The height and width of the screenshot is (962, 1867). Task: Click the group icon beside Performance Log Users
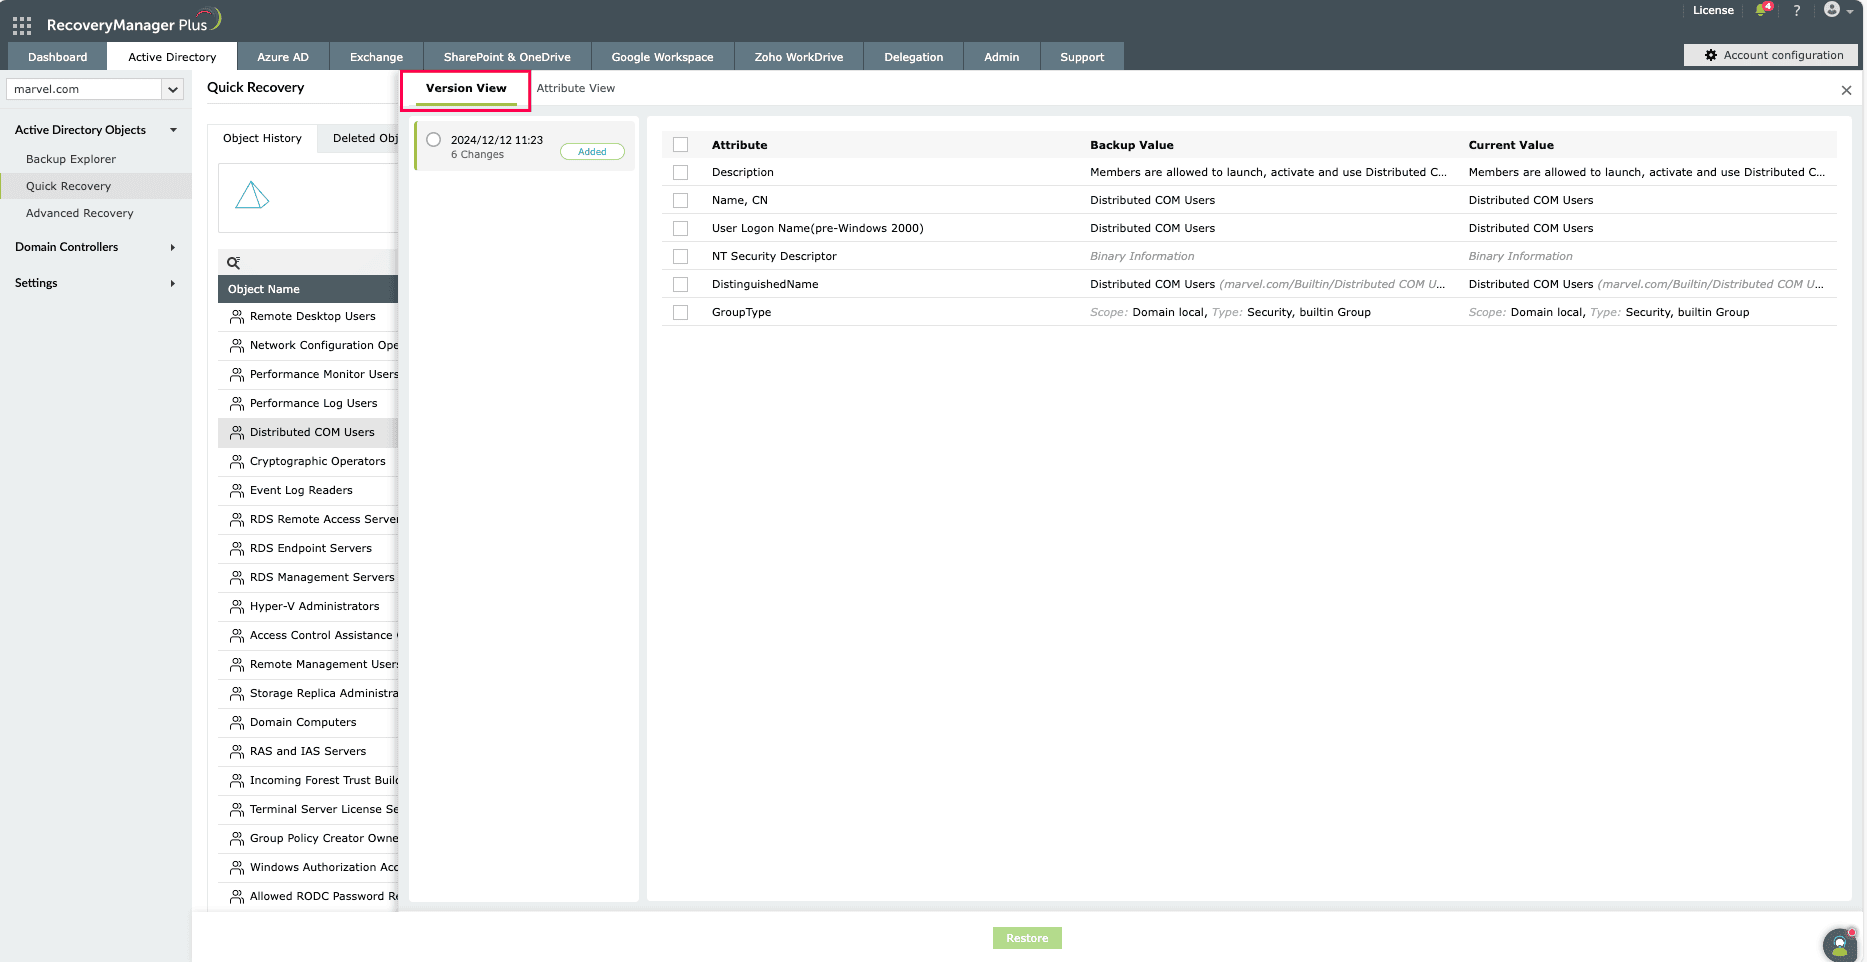(237, 404)
